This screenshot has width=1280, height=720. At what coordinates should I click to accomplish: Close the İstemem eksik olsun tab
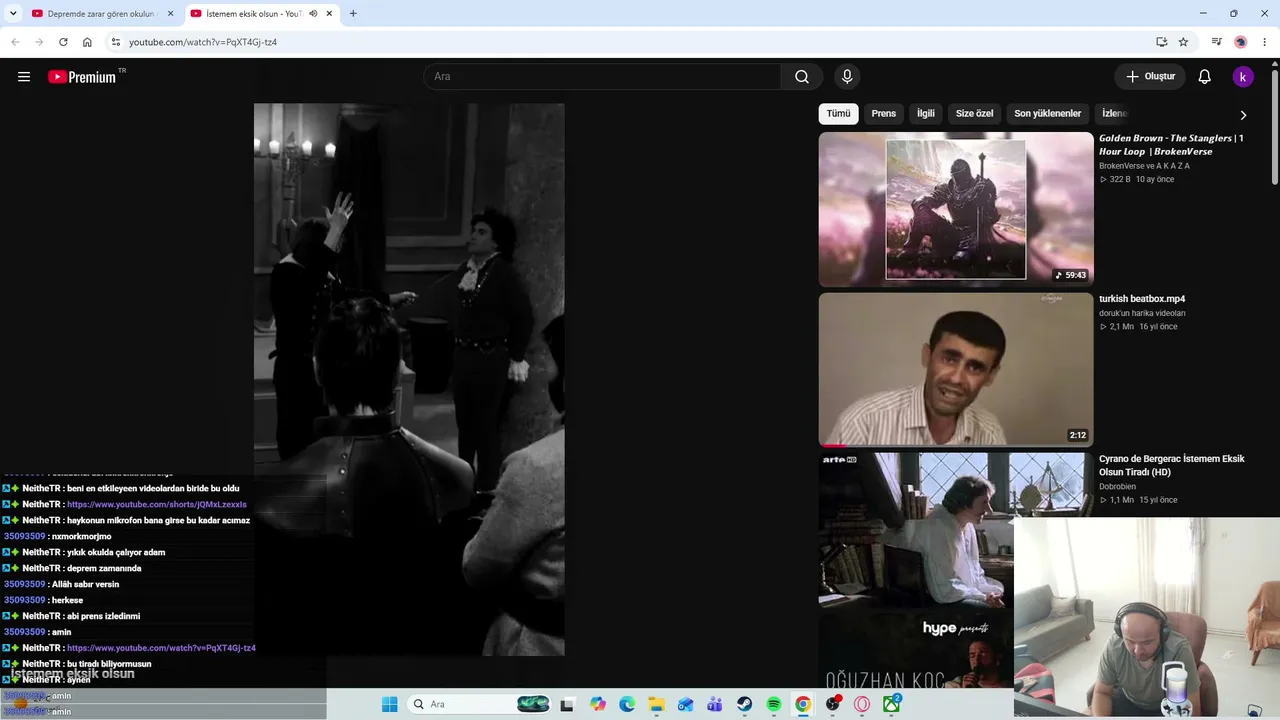point(330,14)
